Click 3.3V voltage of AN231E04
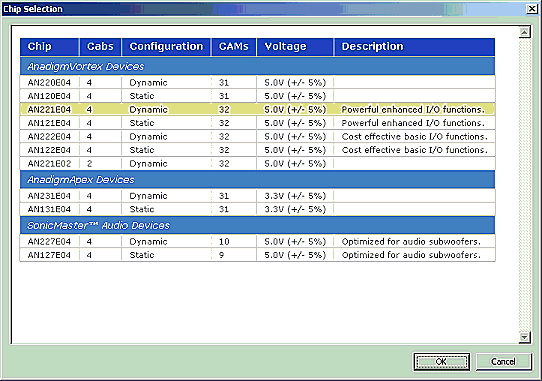Image resolution: width=542 pixels, height=381 pixels. (295, 196)
